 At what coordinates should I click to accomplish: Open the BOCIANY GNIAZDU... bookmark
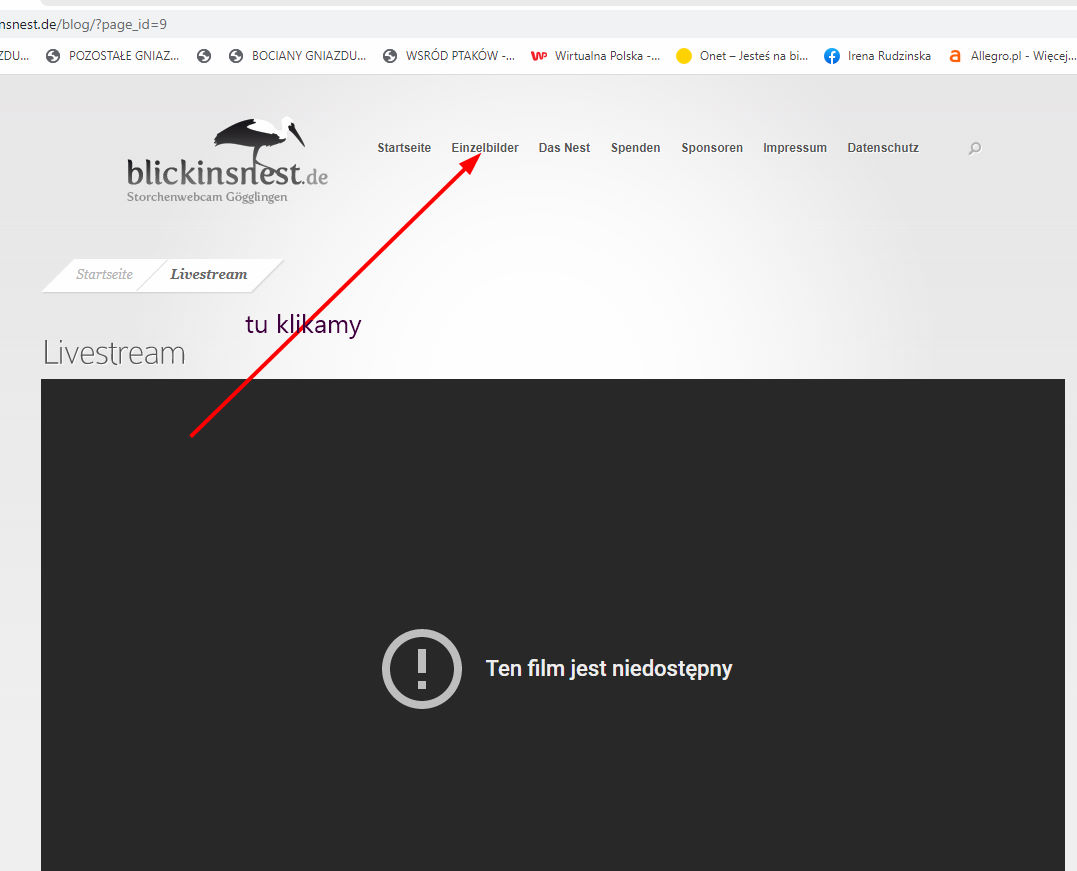297,56
